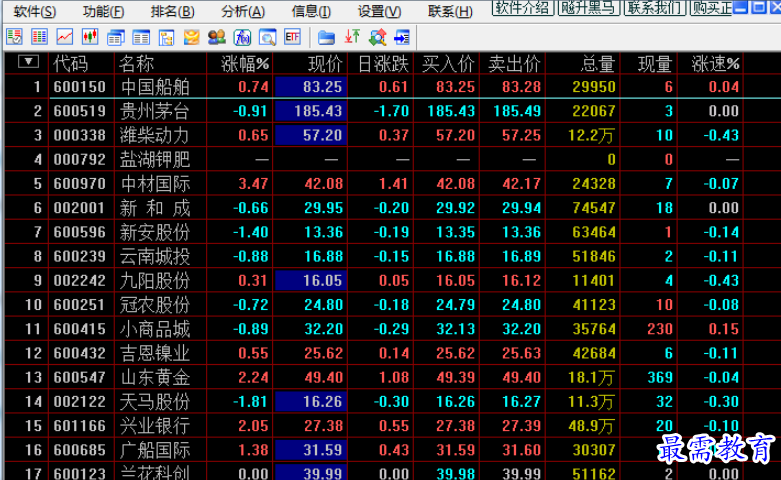The image size is (781, 480).
Task: Open the red line trend chart icon
Action: coord(65,37)
